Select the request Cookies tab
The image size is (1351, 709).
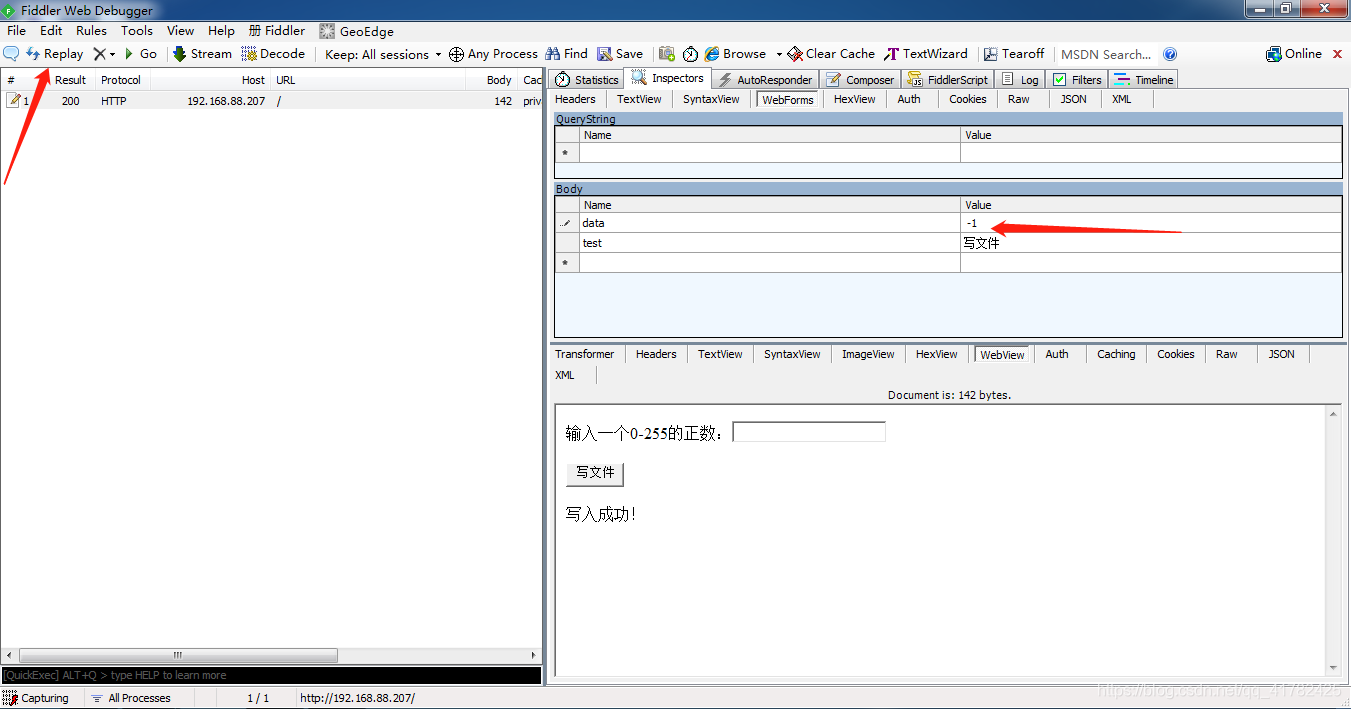click(968, 99)
